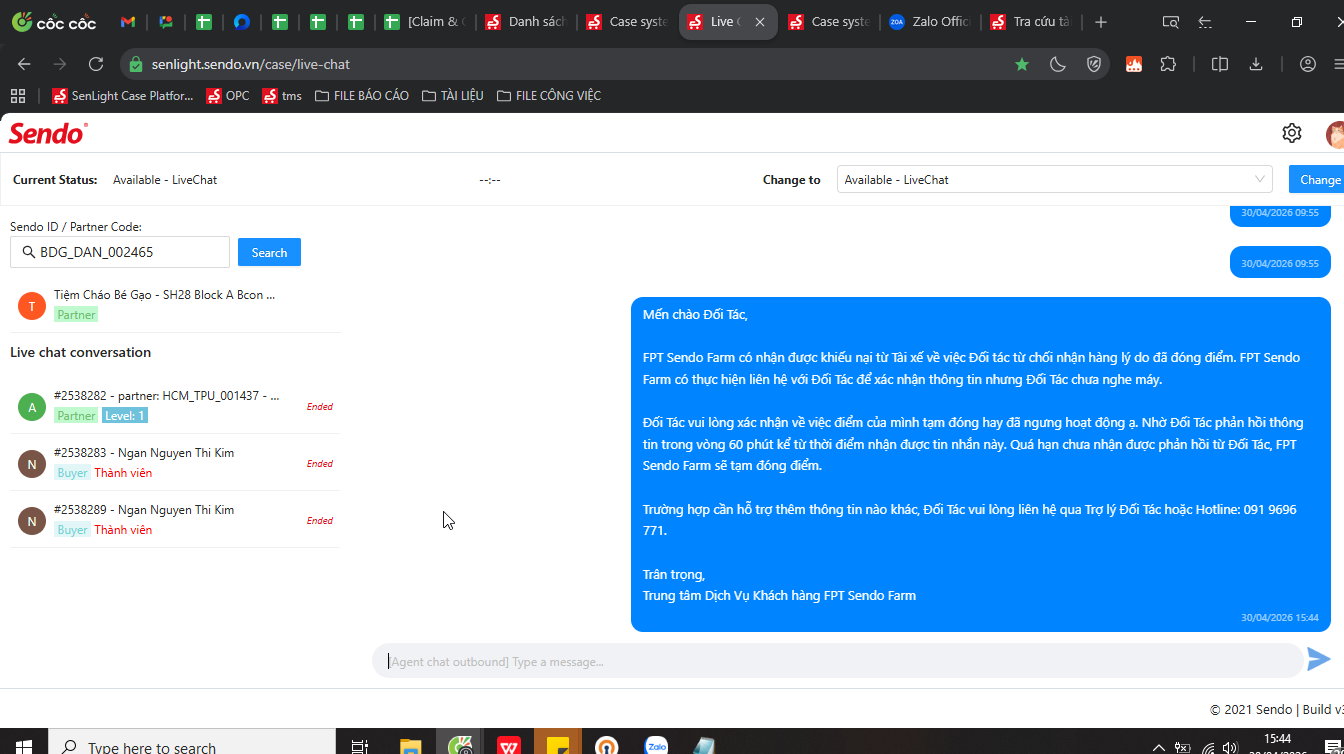Open the WPS Office taskbar icon
The image size is (1344, 754).
(508, 746)
